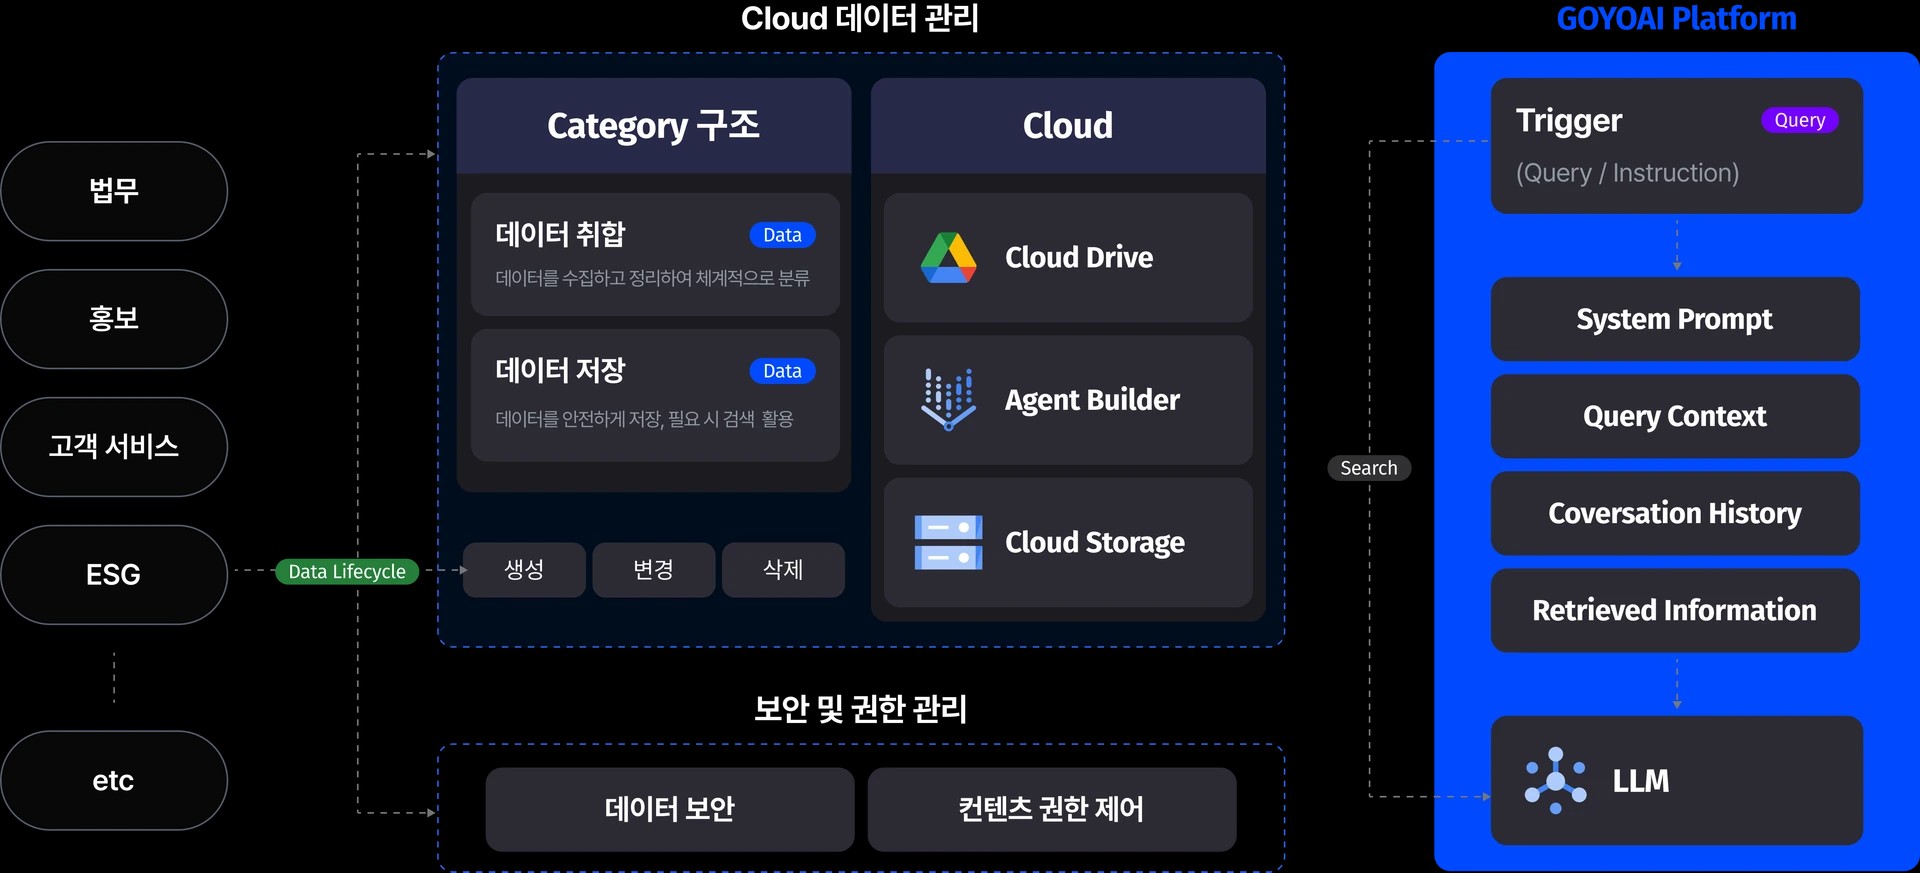Click the Cloud Storage server icon
Viewport: 1920px width, 873px height.
948,542
